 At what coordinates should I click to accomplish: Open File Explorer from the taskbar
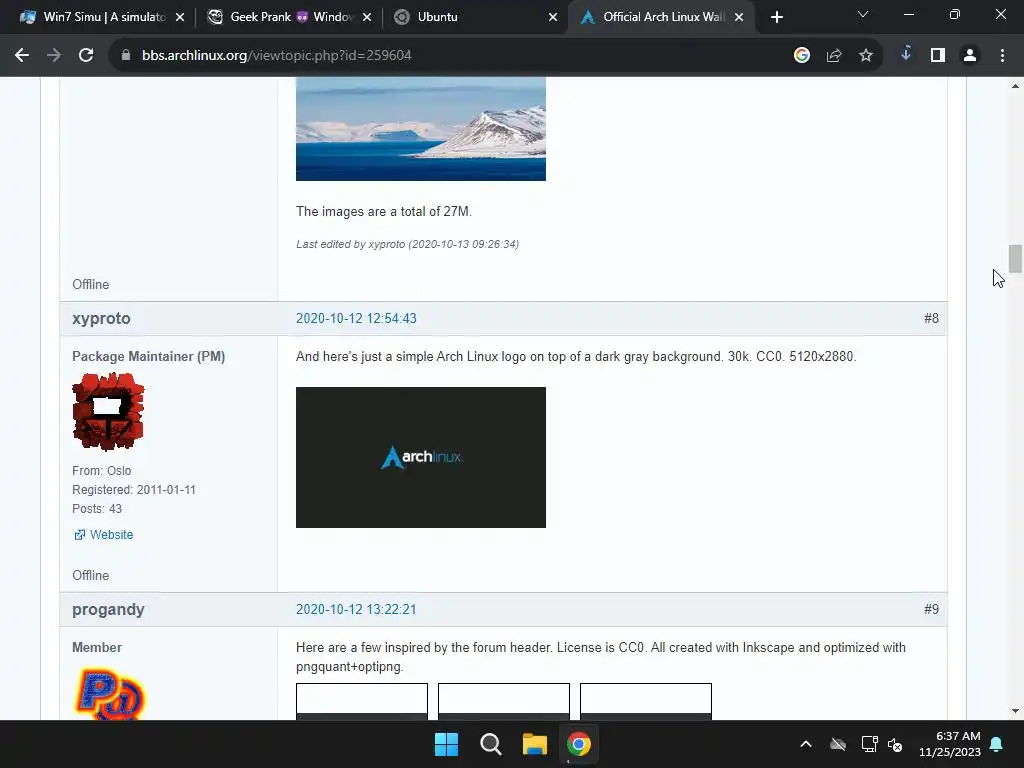(535, 744)
